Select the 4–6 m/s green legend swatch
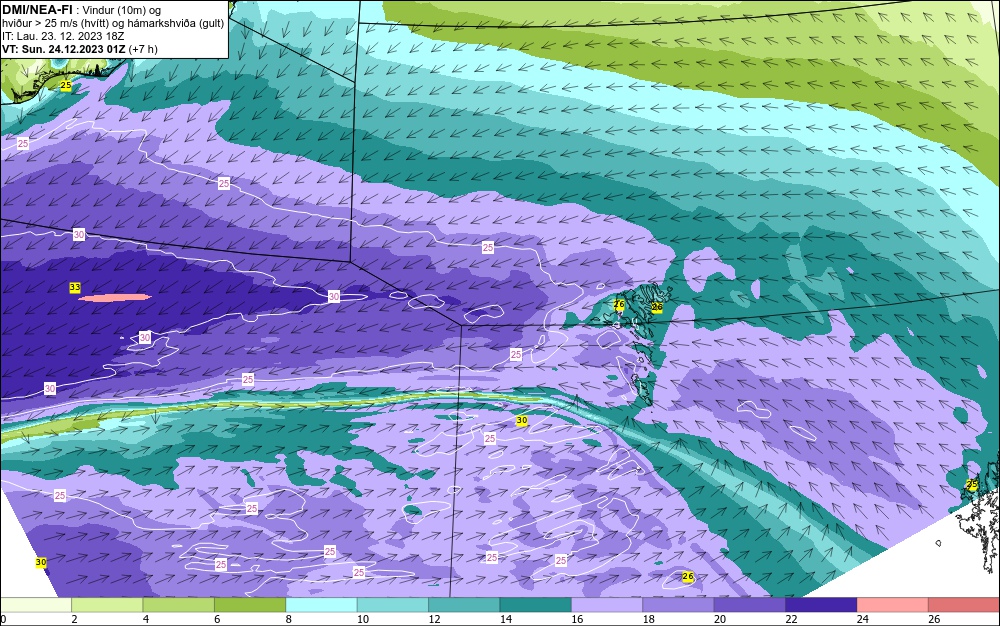 coord(179,605)
